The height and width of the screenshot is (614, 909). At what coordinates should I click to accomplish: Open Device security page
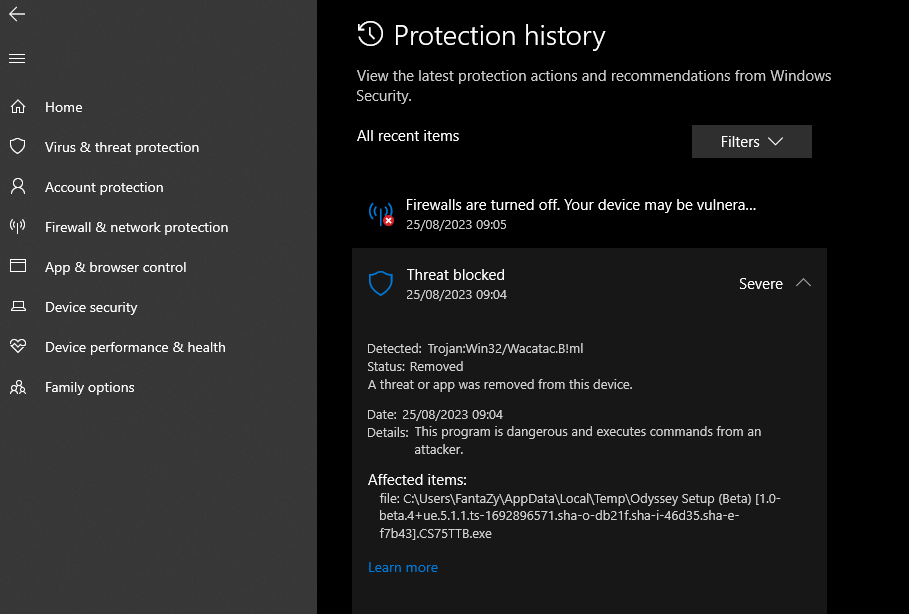91,307
